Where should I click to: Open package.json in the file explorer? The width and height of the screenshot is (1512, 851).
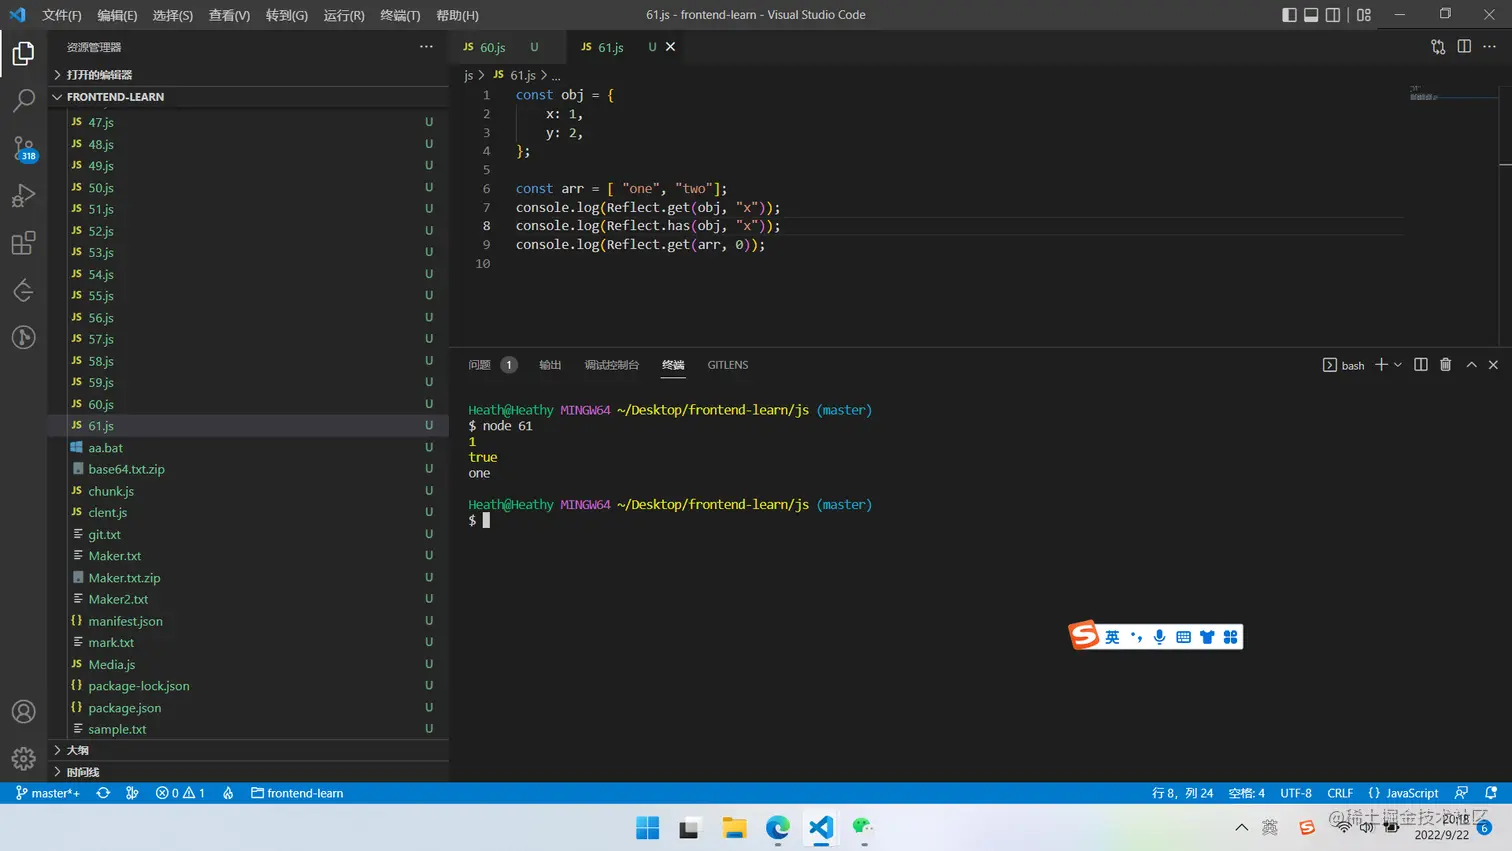[x=124, y=708]
